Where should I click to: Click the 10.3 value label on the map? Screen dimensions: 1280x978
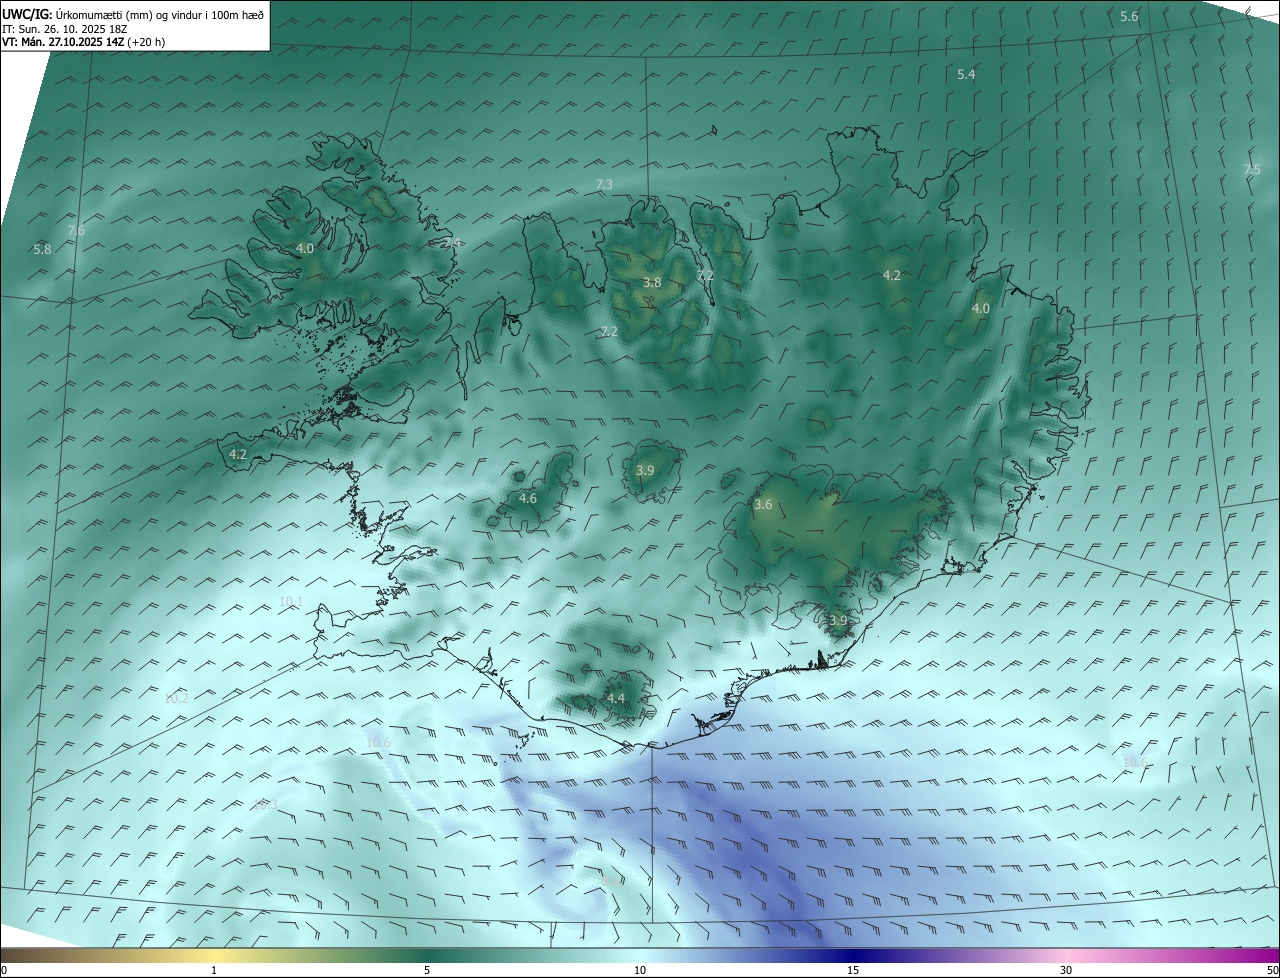266,804
